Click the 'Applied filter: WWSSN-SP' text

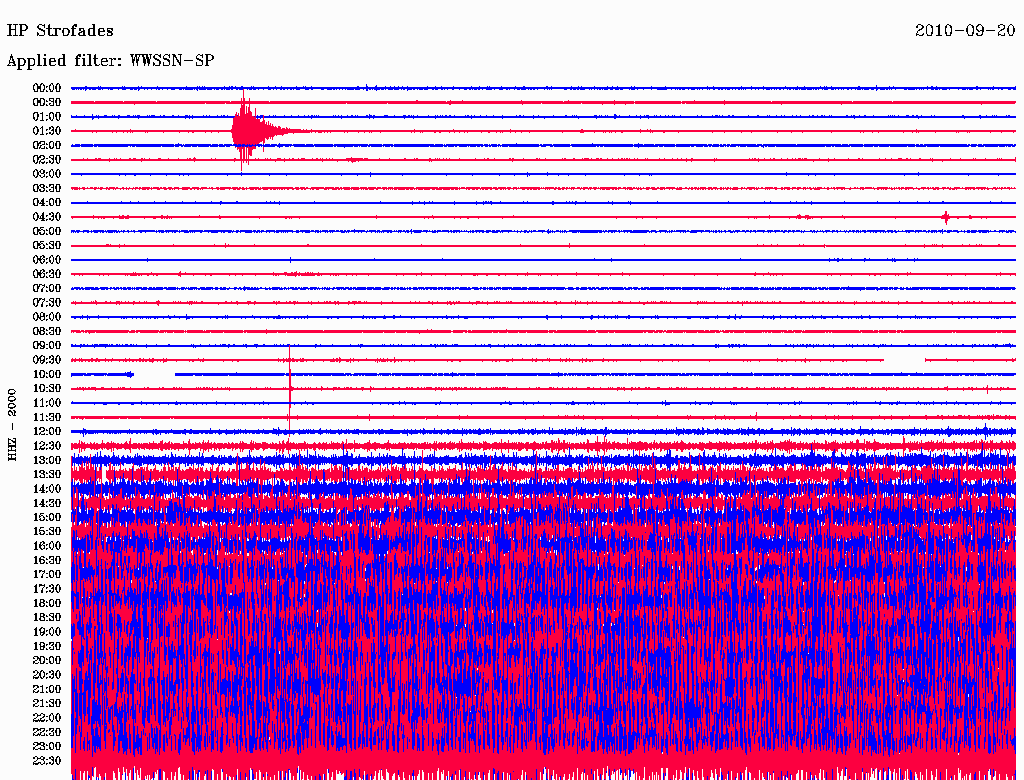pyautogui.click(x=110, y=61)
